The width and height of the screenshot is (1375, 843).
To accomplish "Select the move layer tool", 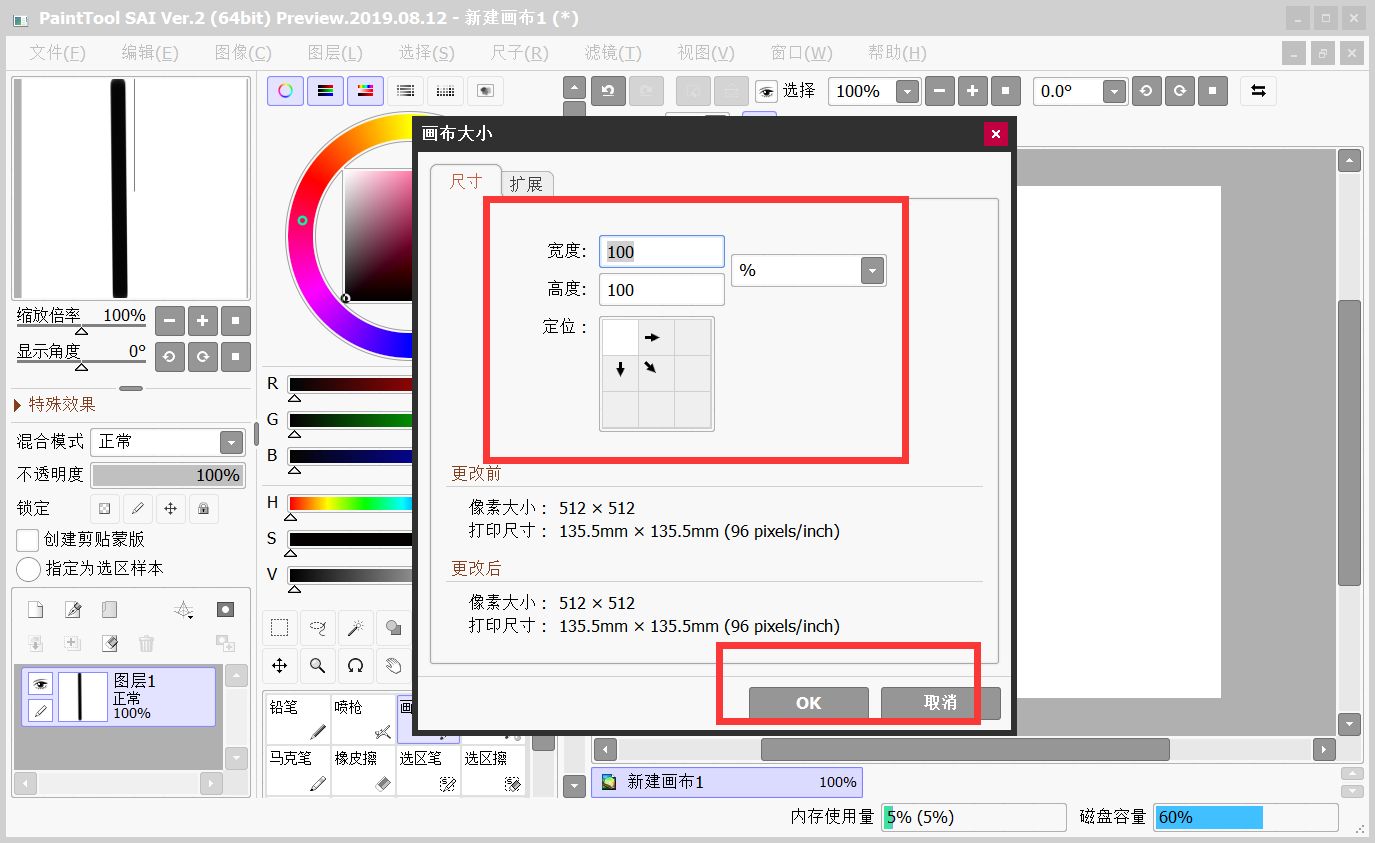I will pyautogui.click(x=280, y=665).
